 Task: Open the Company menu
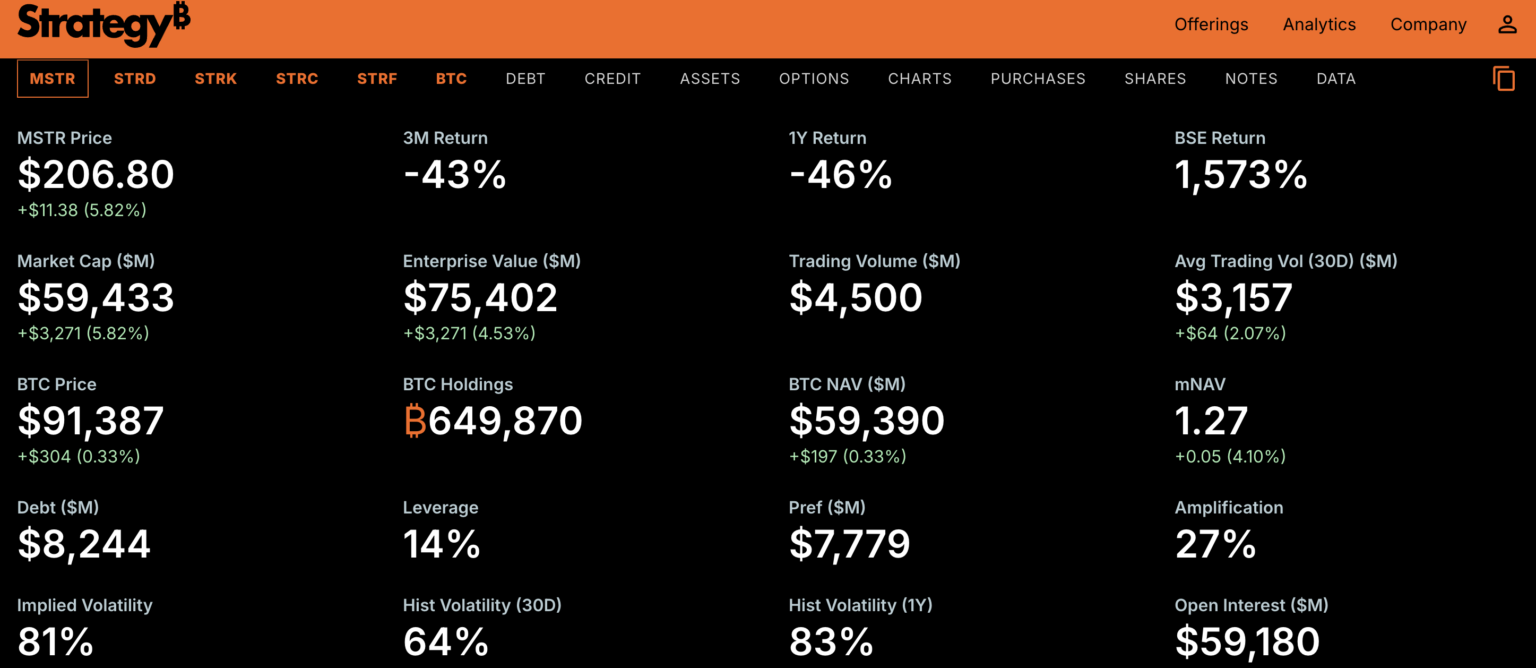(x=1428, y=25)
